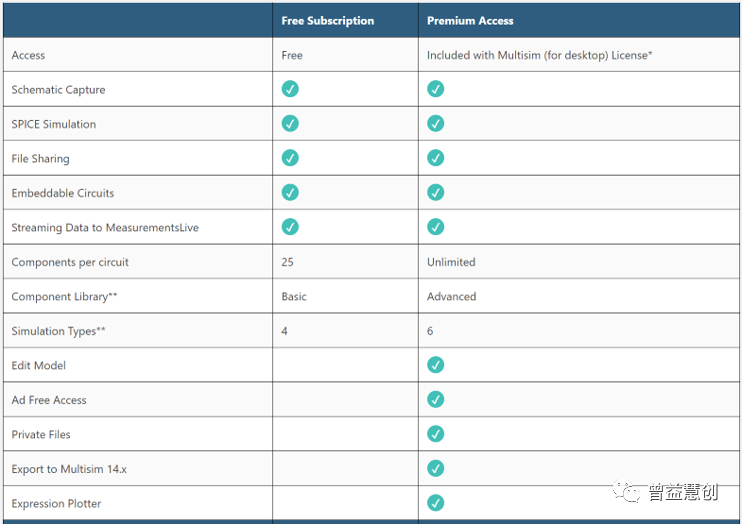Select the Free Subscription column header
742x524 pixels.
coord(327,21)
